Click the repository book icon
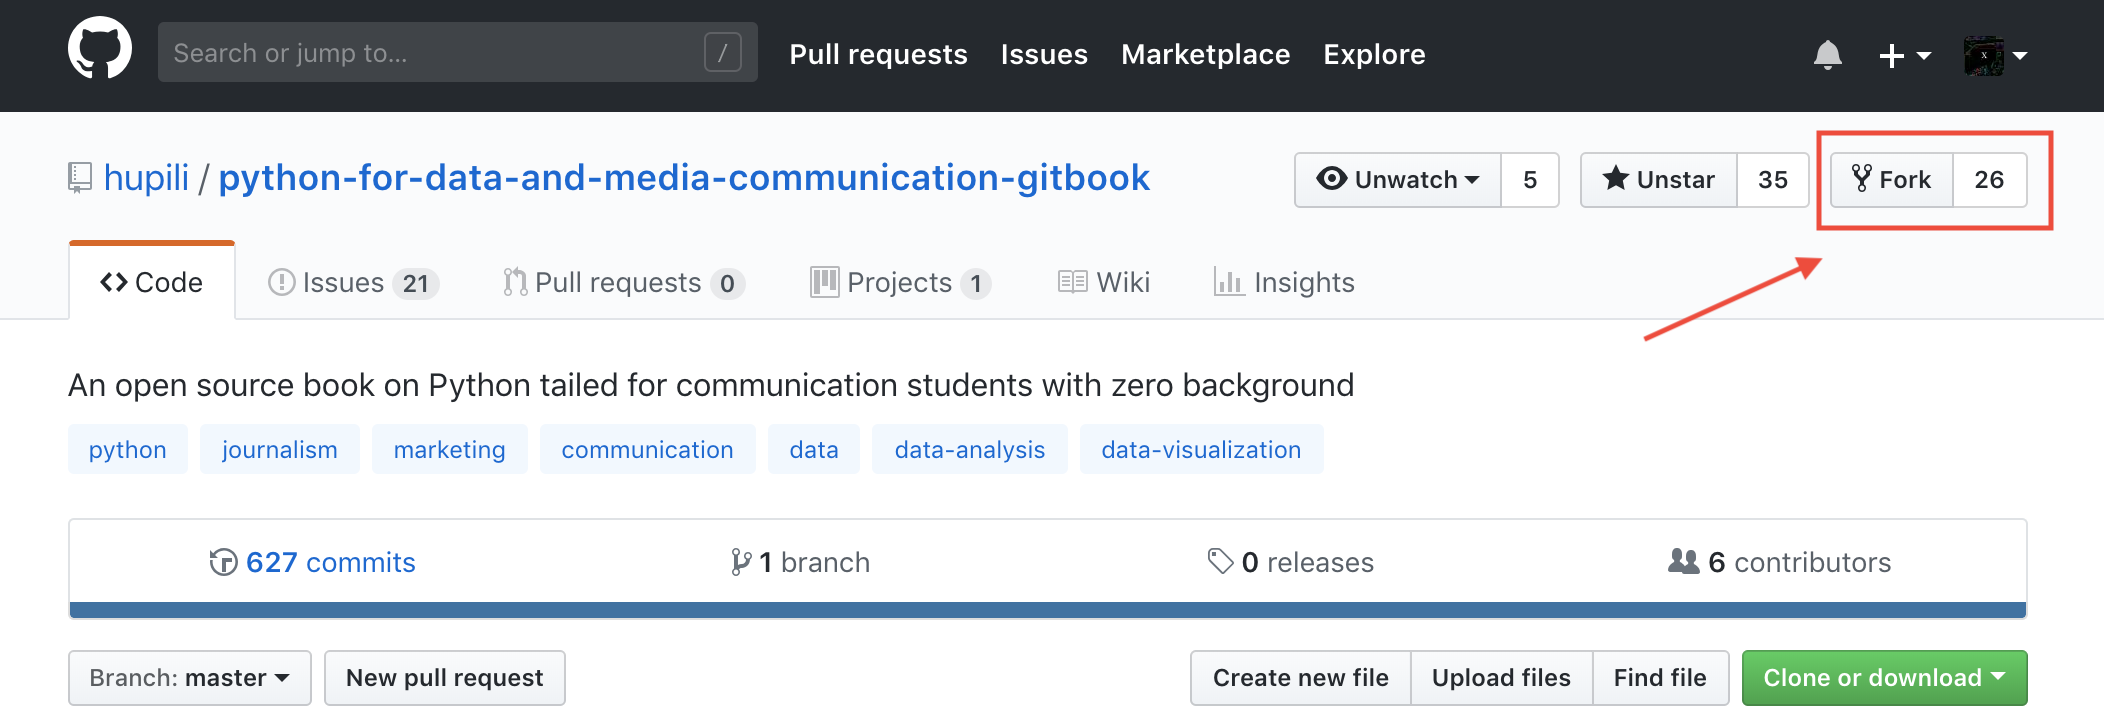 [x=80, y=178]
